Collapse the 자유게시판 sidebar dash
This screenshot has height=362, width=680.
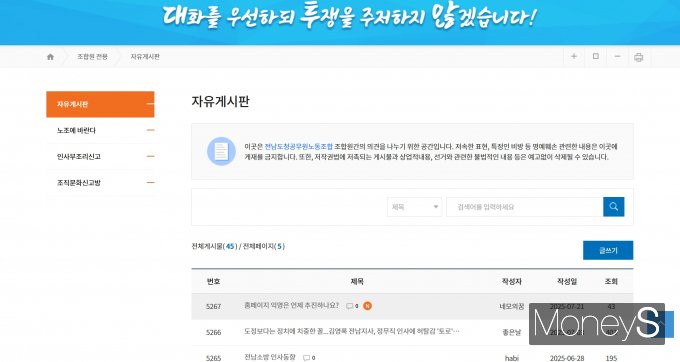(x=150, y=104)
